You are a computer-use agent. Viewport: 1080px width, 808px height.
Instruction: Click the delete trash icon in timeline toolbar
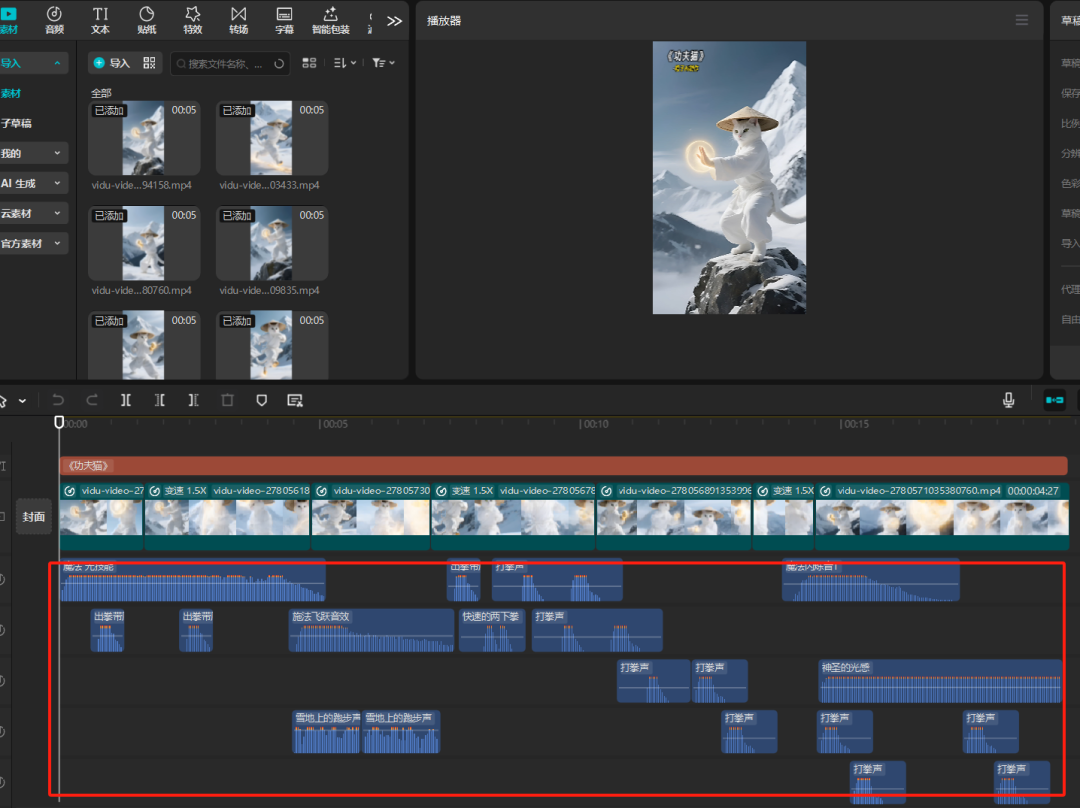pyautogui.click(x=227, y=400)
